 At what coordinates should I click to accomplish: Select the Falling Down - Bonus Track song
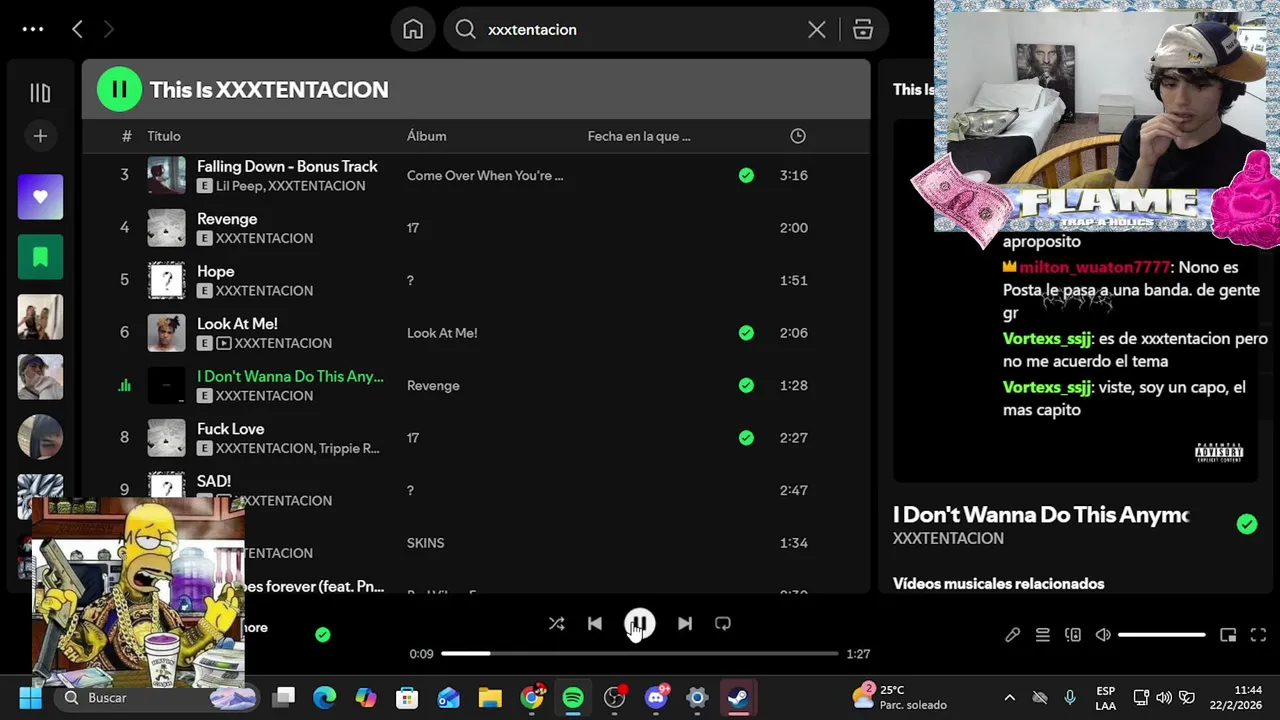(x=287, y=166)
